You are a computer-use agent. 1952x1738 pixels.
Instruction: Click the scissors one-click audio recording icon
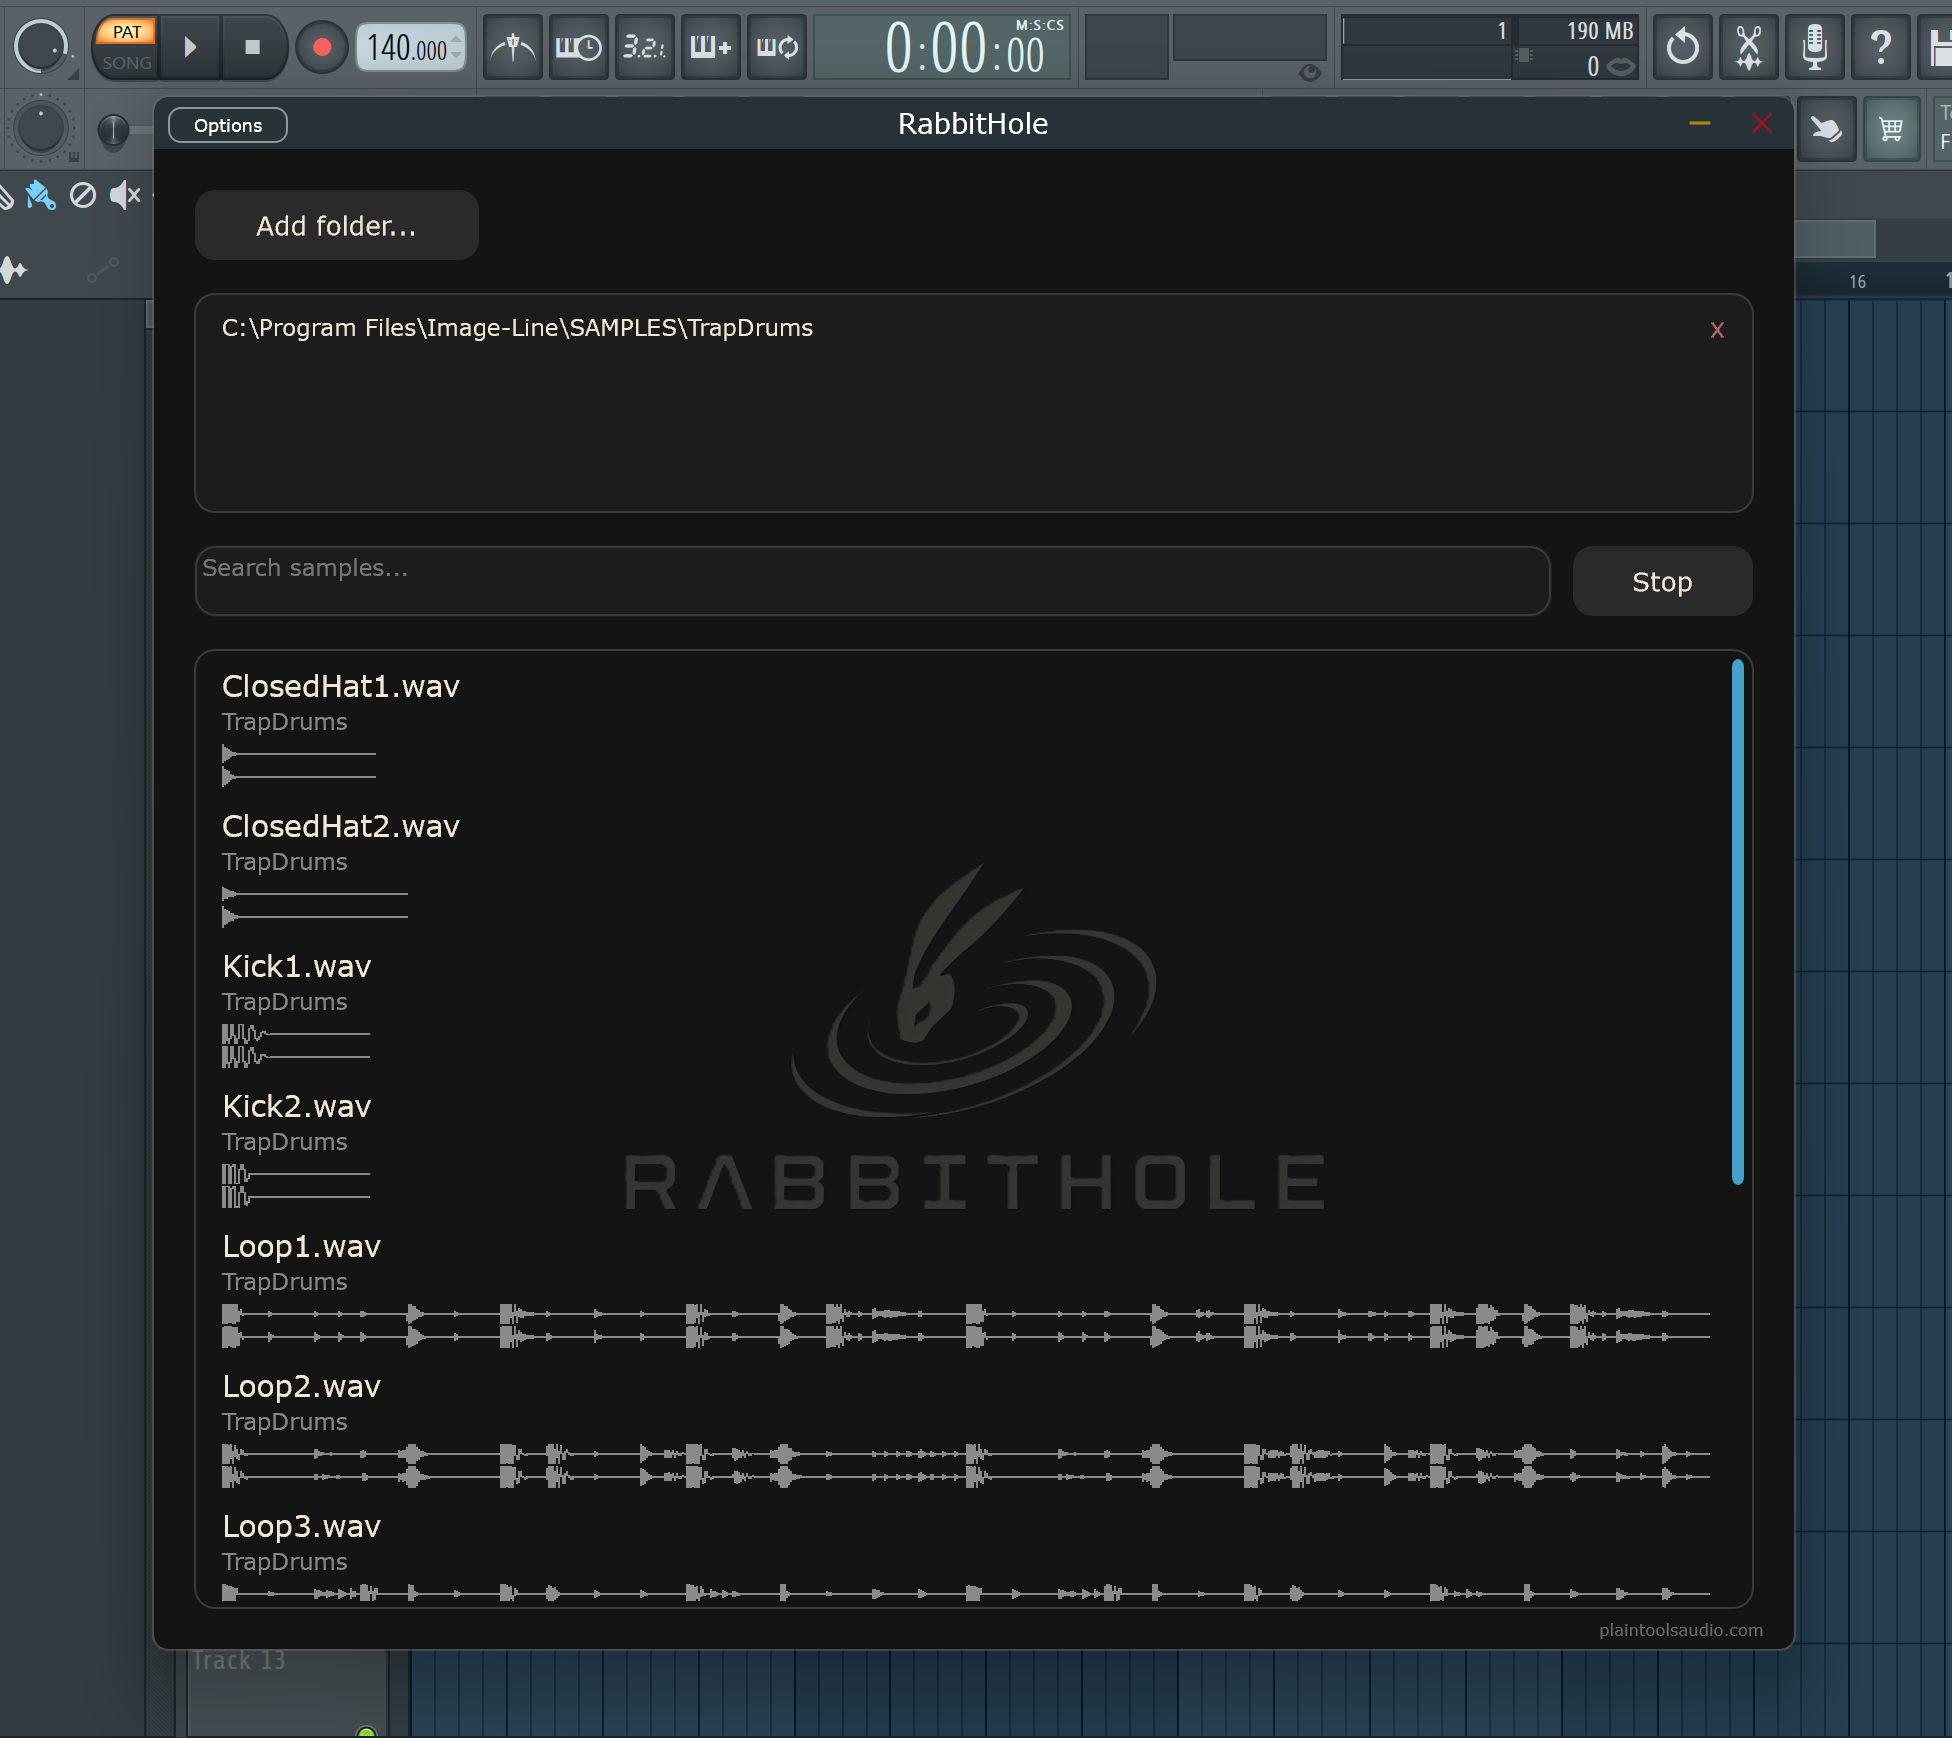(x=1748, y=47)
